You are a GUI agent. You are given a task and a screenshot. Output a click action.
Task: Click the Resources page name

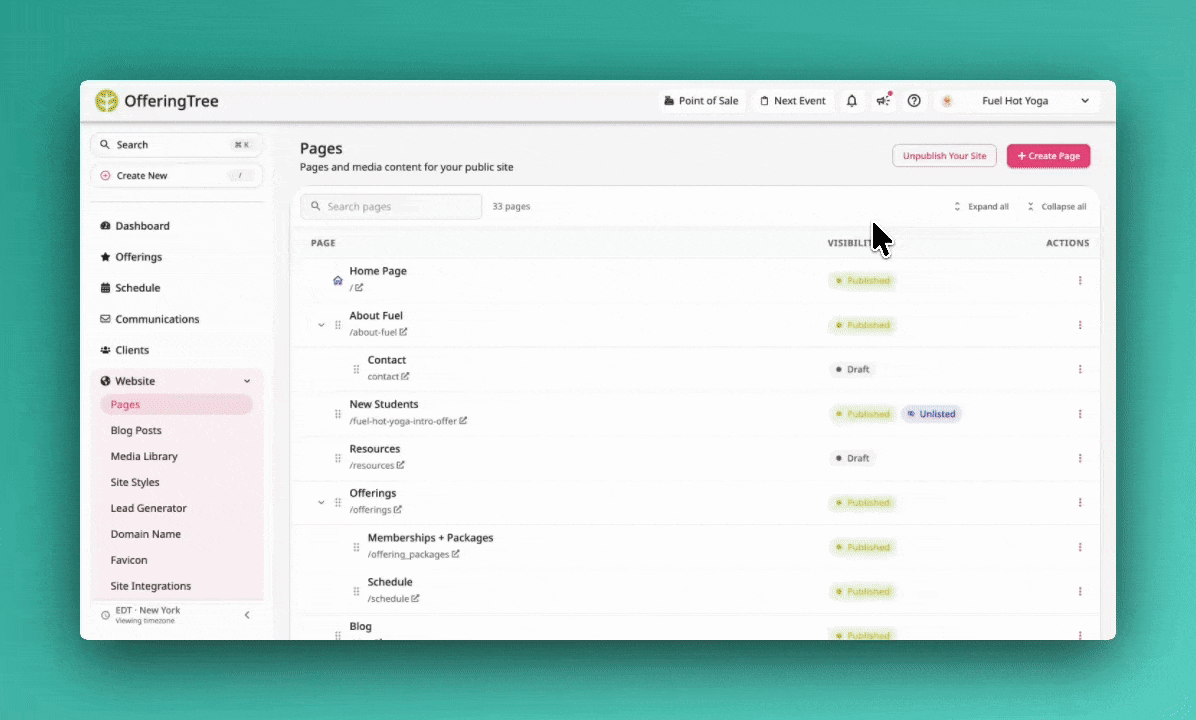click(375, 448)
